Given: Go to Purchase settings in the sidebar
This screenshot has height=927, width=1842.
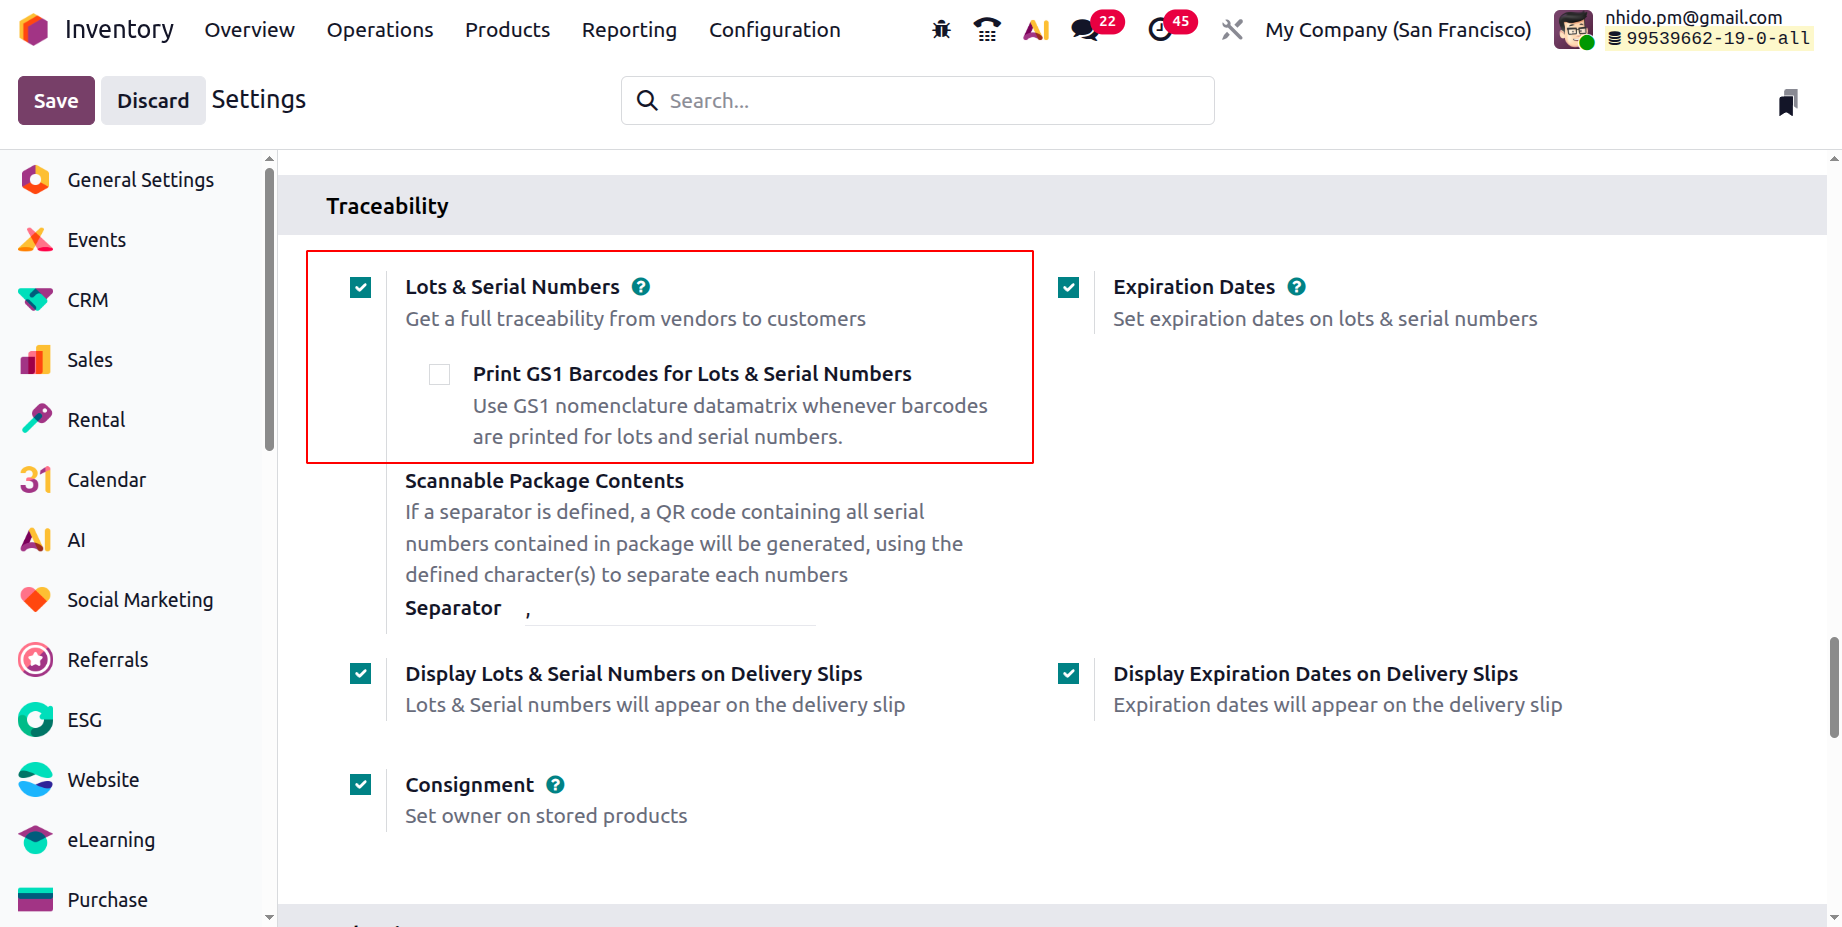Looking at the screenshot, I should [106, 899].
